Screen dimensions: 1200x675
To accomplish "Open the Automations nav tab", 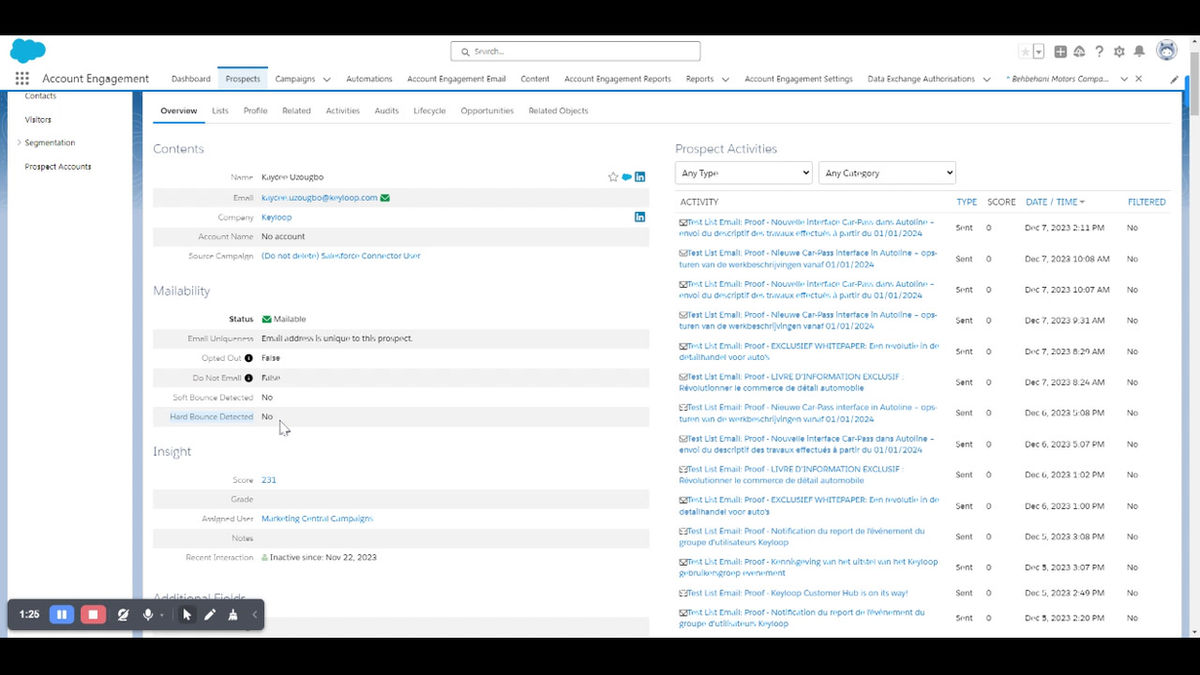I will point(369,79).
